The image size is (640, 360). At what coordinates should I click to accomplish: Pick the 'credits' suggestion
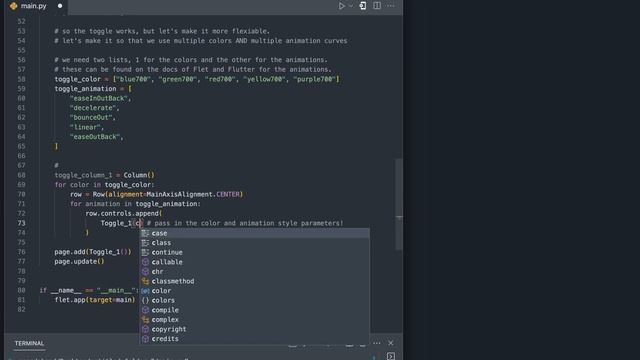[255, 339]
